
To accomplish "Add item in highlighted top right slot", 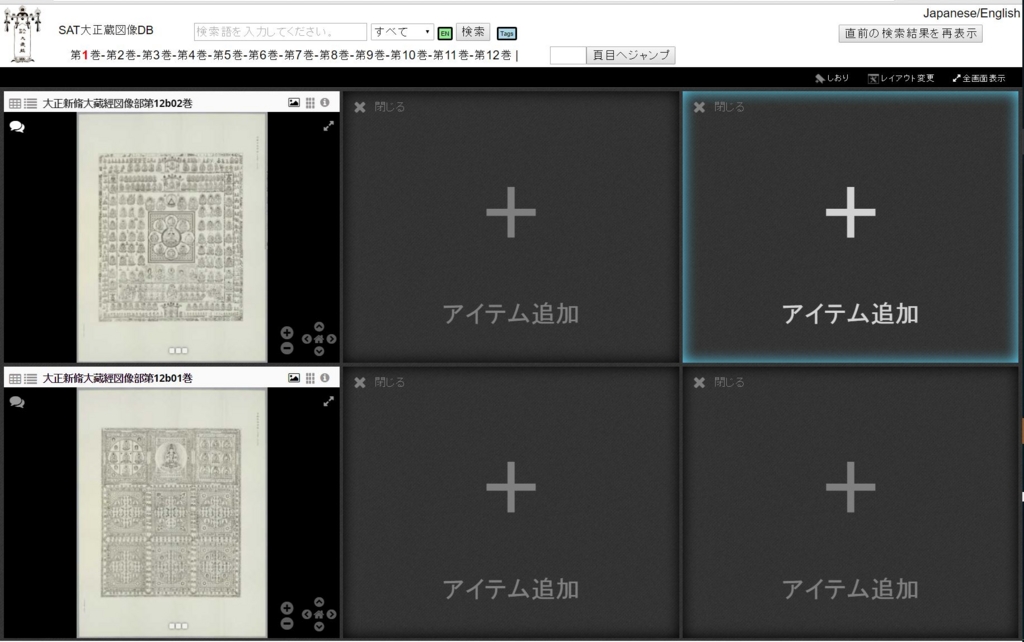I will coord(850,227).
